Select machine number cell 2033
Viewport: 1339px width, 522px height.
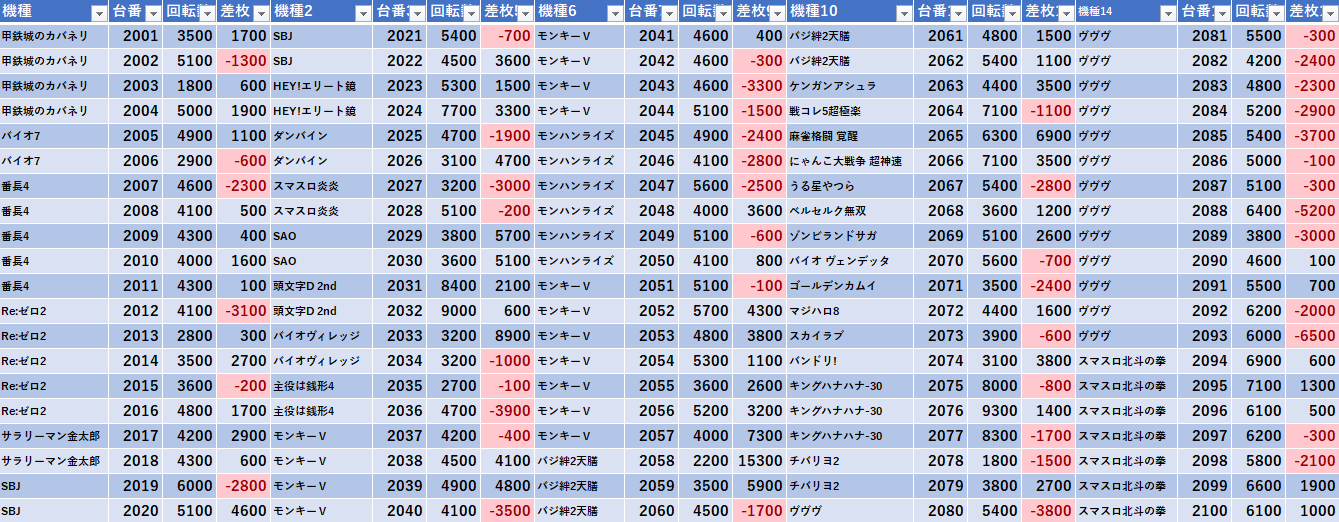click(x=400, y=336)
